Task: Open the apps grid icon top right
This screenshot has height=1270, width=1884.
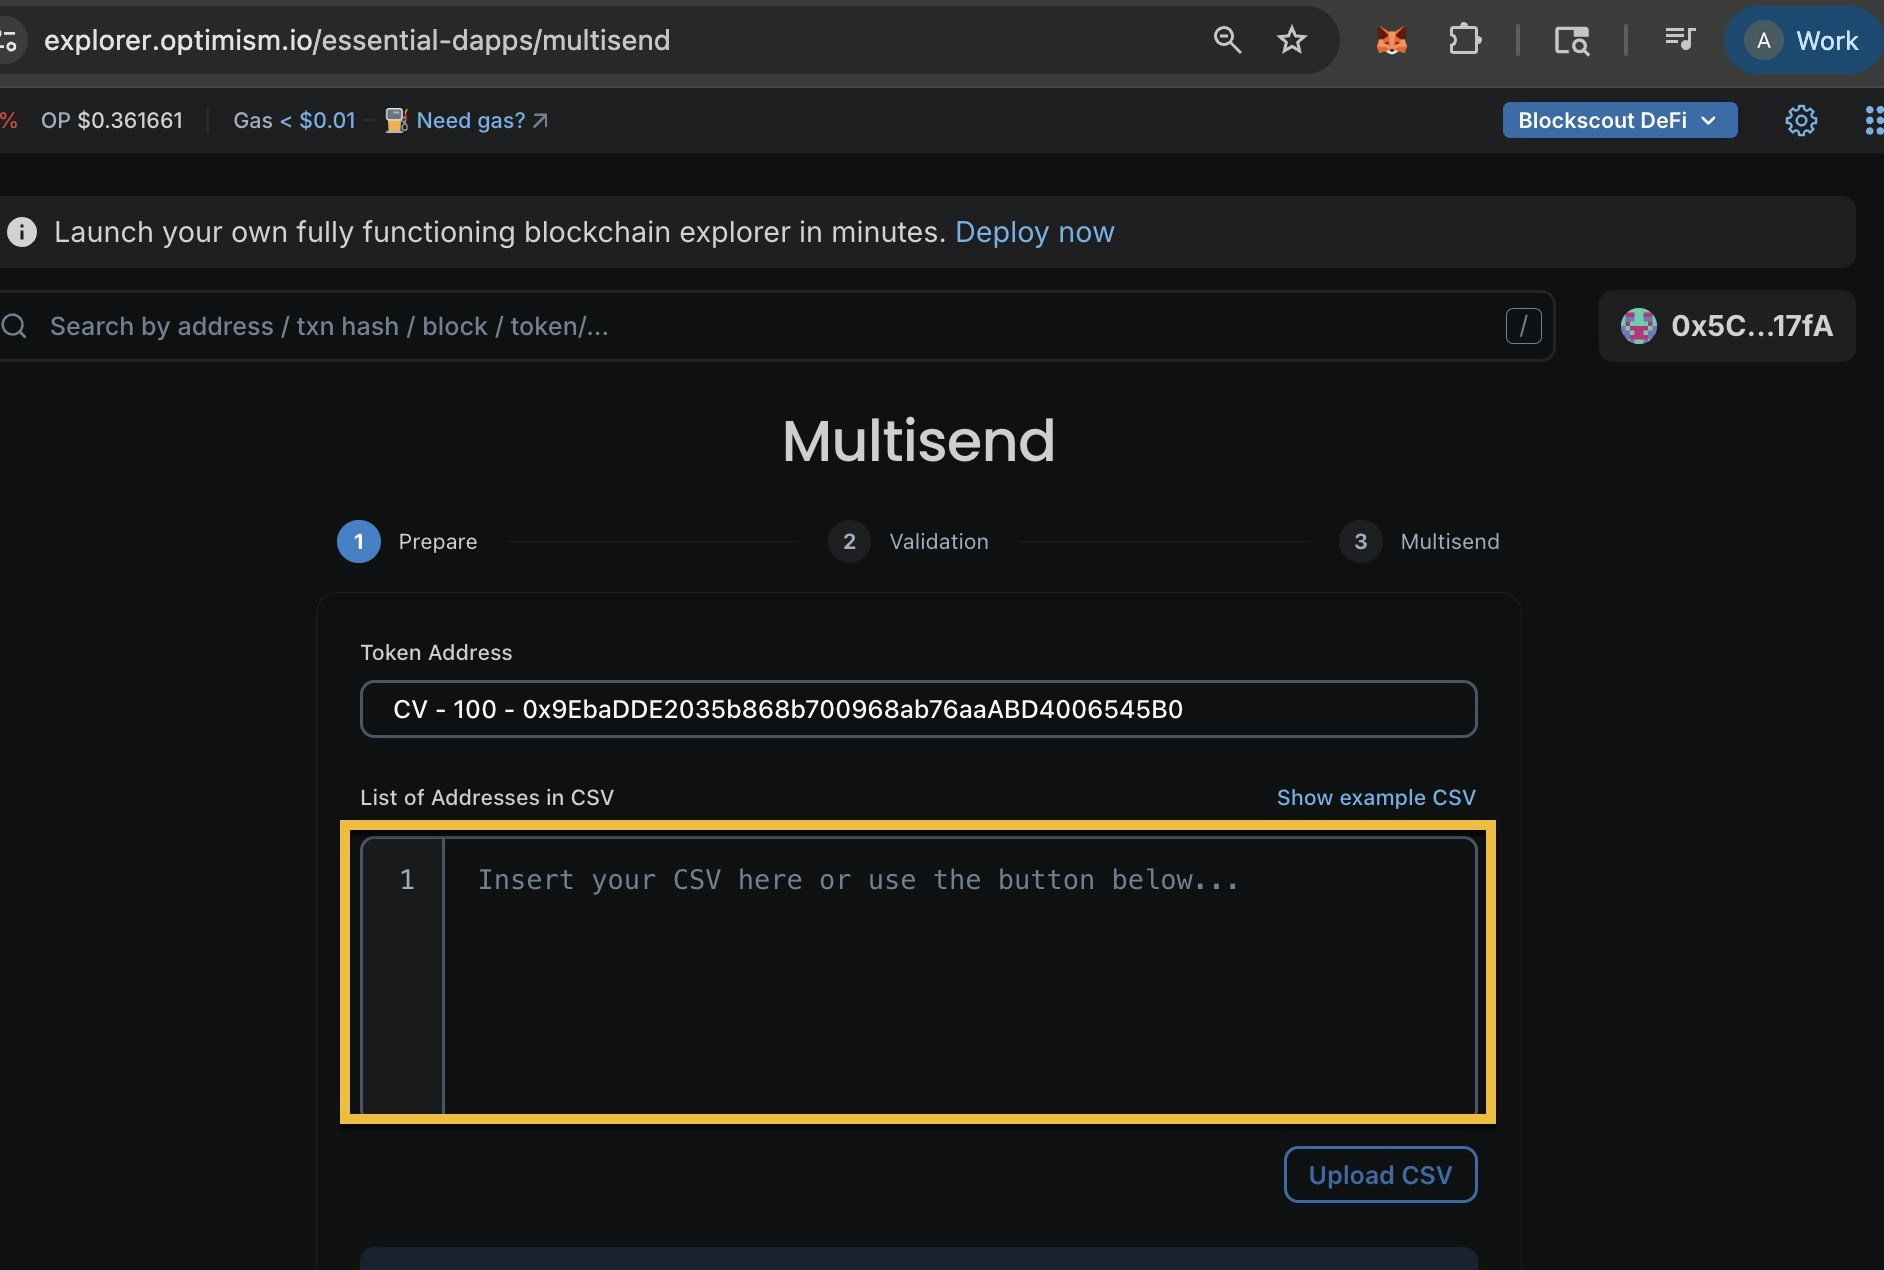Action: coord(1874,120)
